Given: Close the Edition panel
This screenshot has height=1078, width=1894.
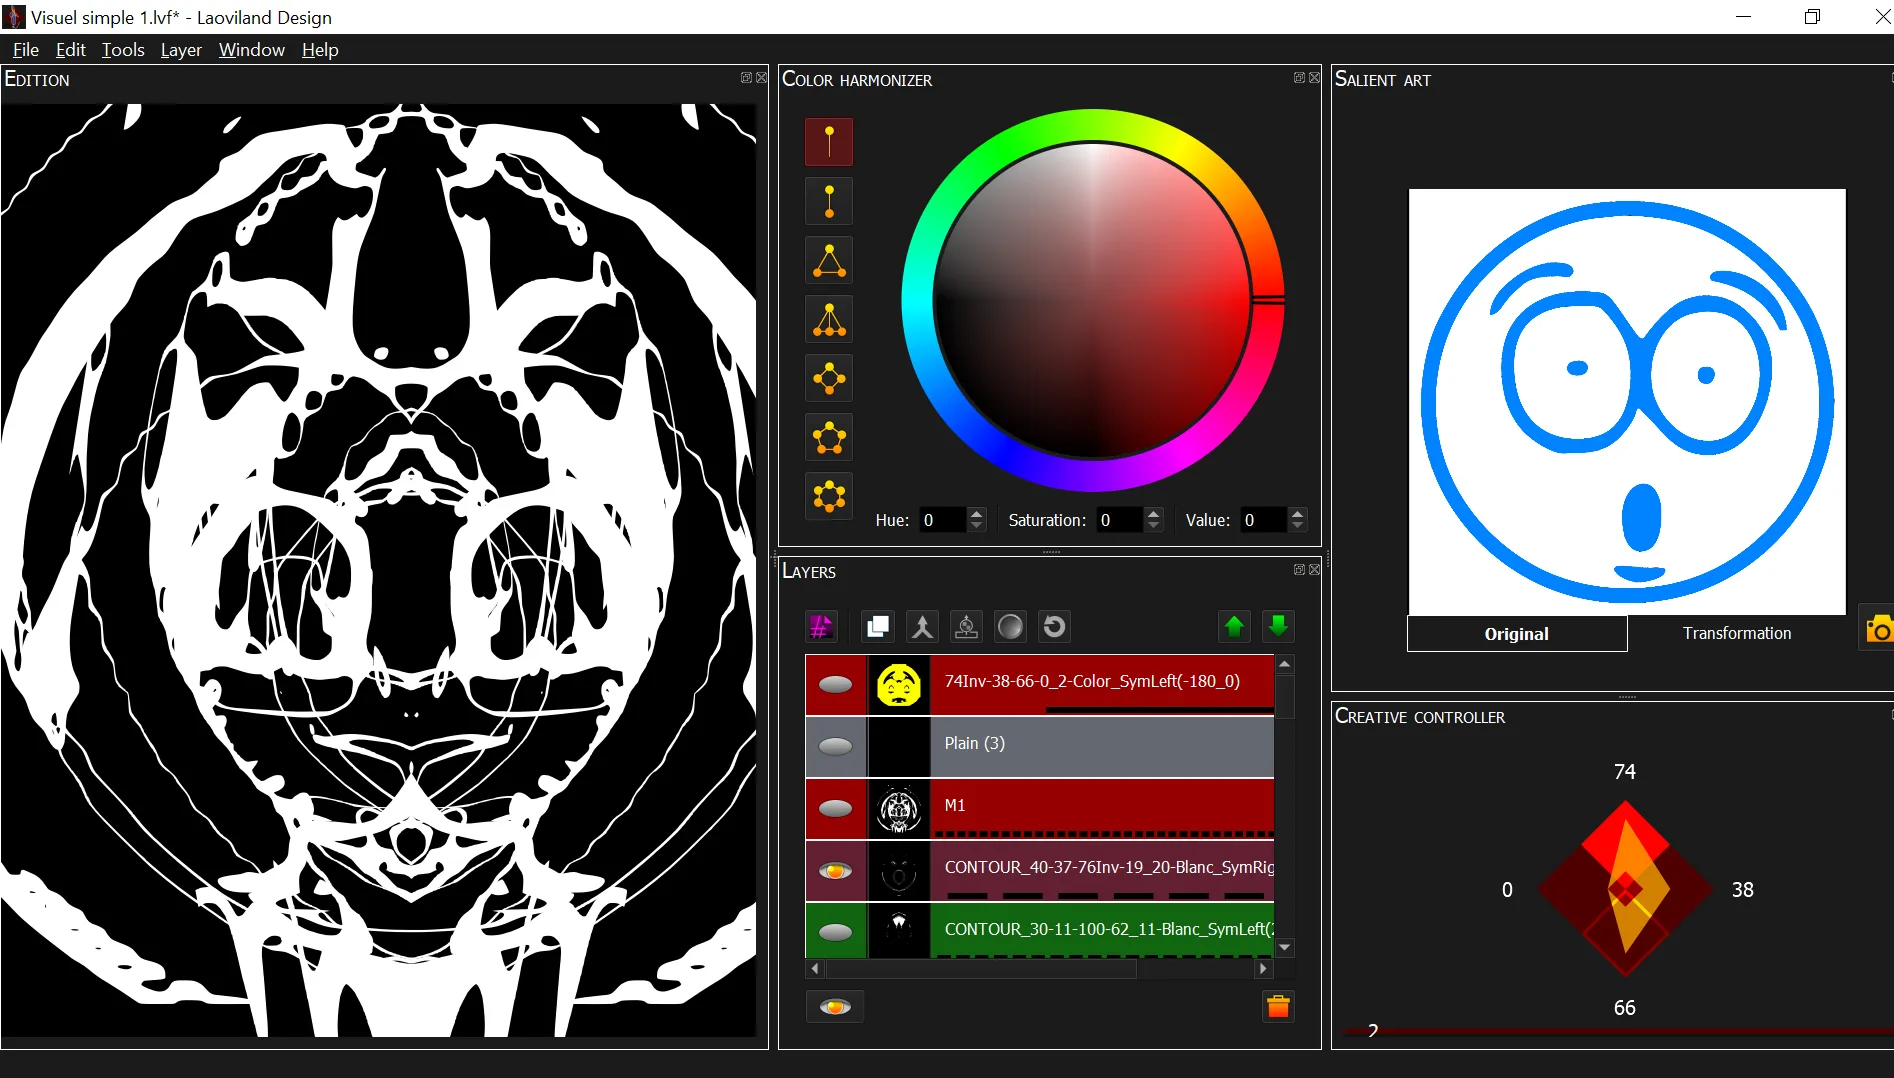Looking at the screenshot, I should tap(761, 78).
